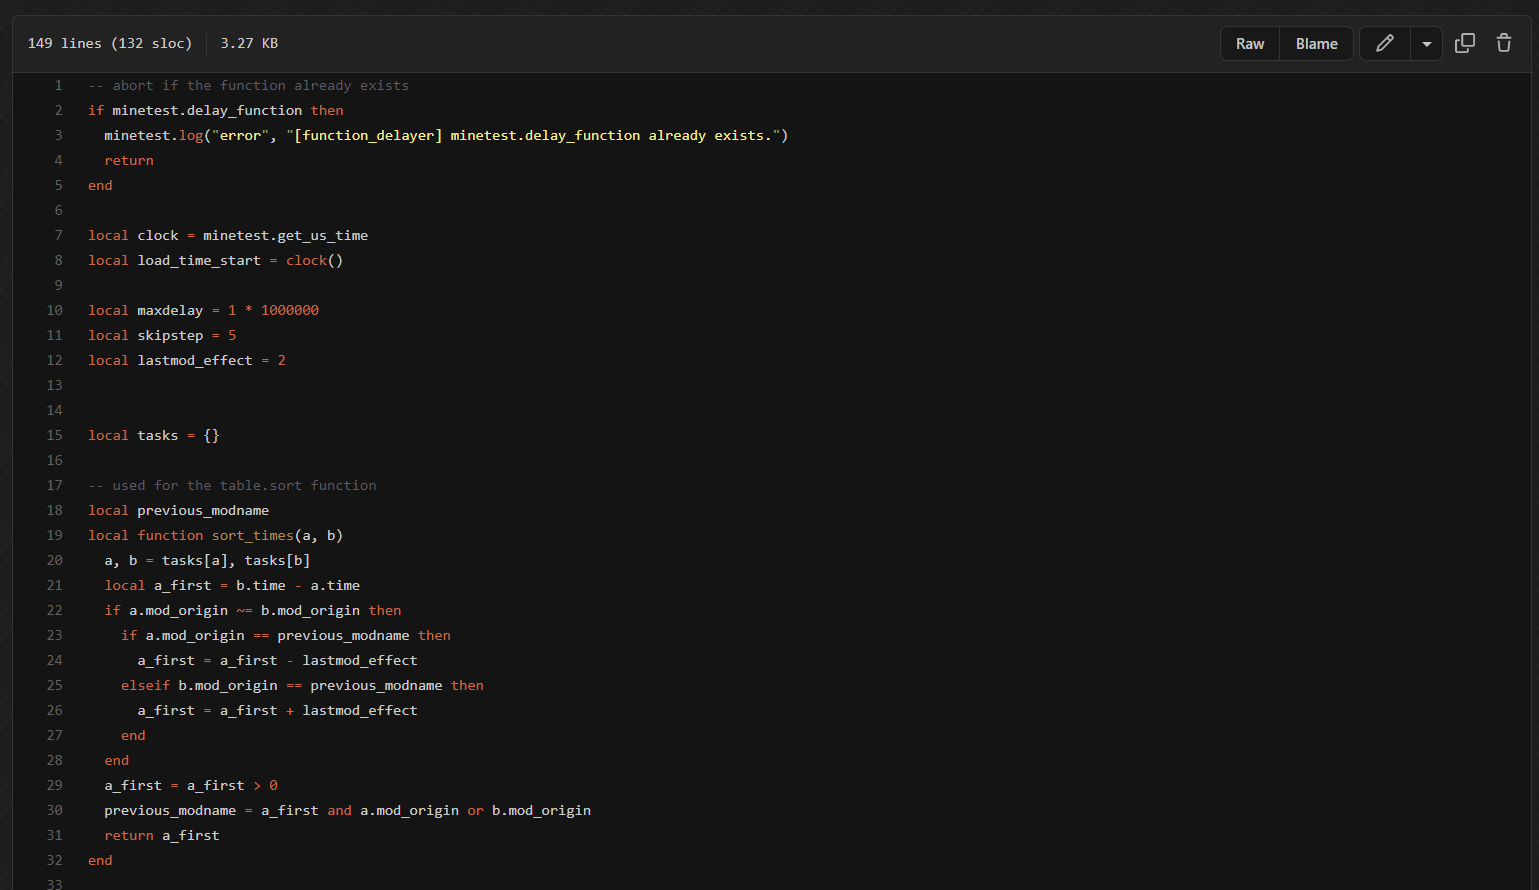Select line number 10 in the gutter
Viewport: 1539px width, 890px height.
pyautogui.click(x=55, y=310)
